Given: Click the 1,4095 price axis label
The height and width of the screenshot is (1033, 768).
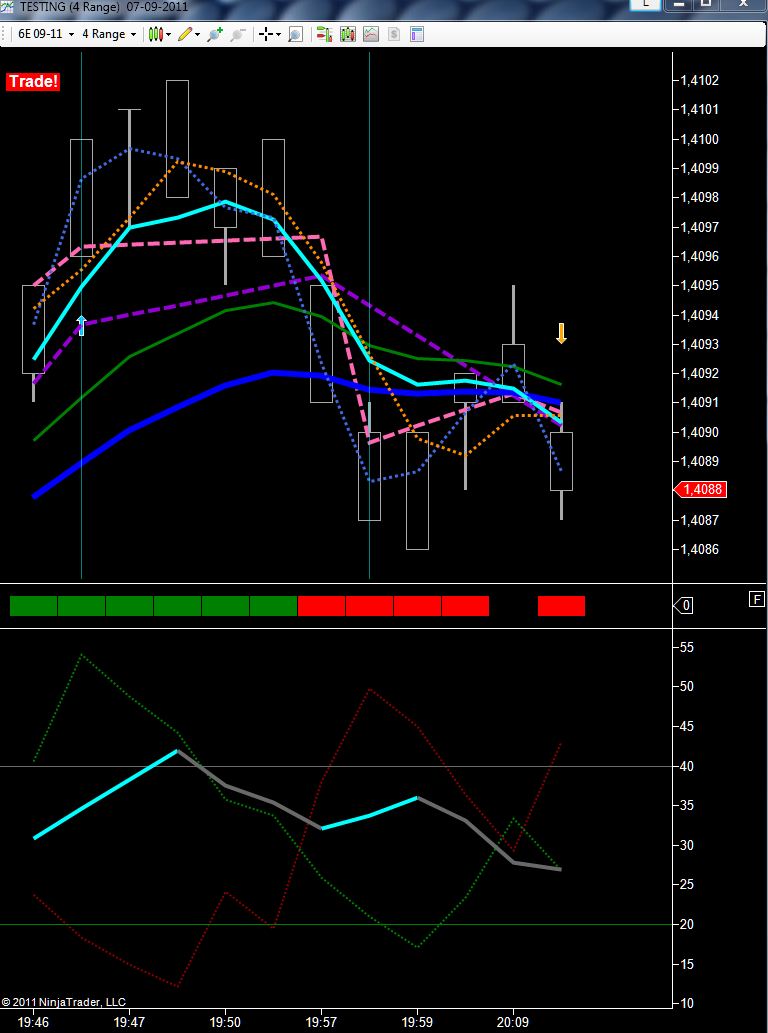Looking at the screenshot, I should click(699, 286).
